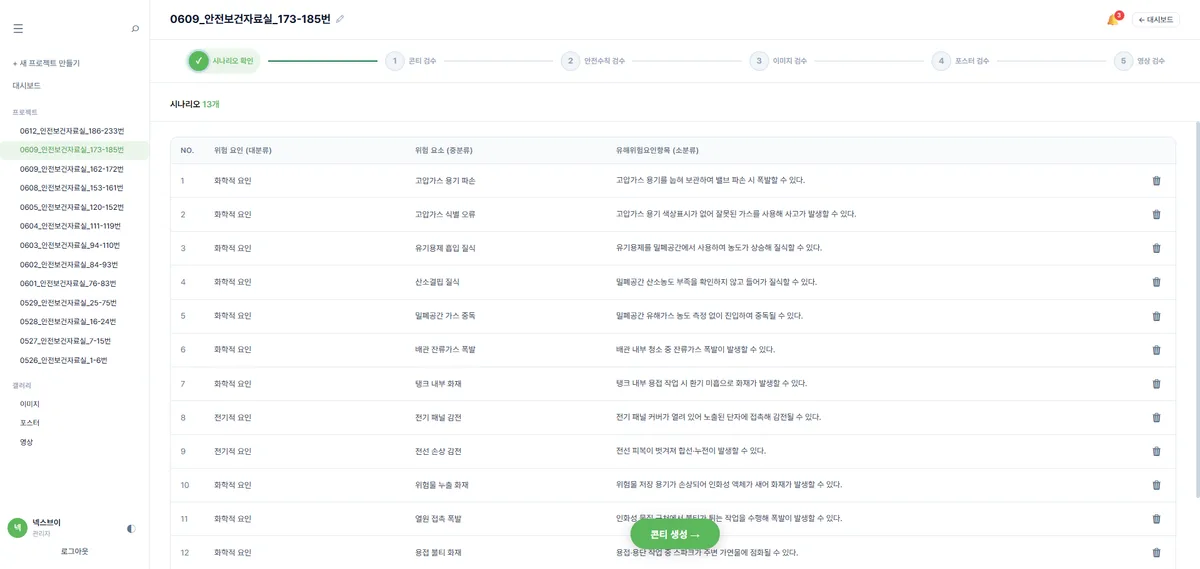The height and width of the screenshot is (569, 1200).
Task: Open project 0609_안전보건자료실_162-172번
Action: point(74,169)
